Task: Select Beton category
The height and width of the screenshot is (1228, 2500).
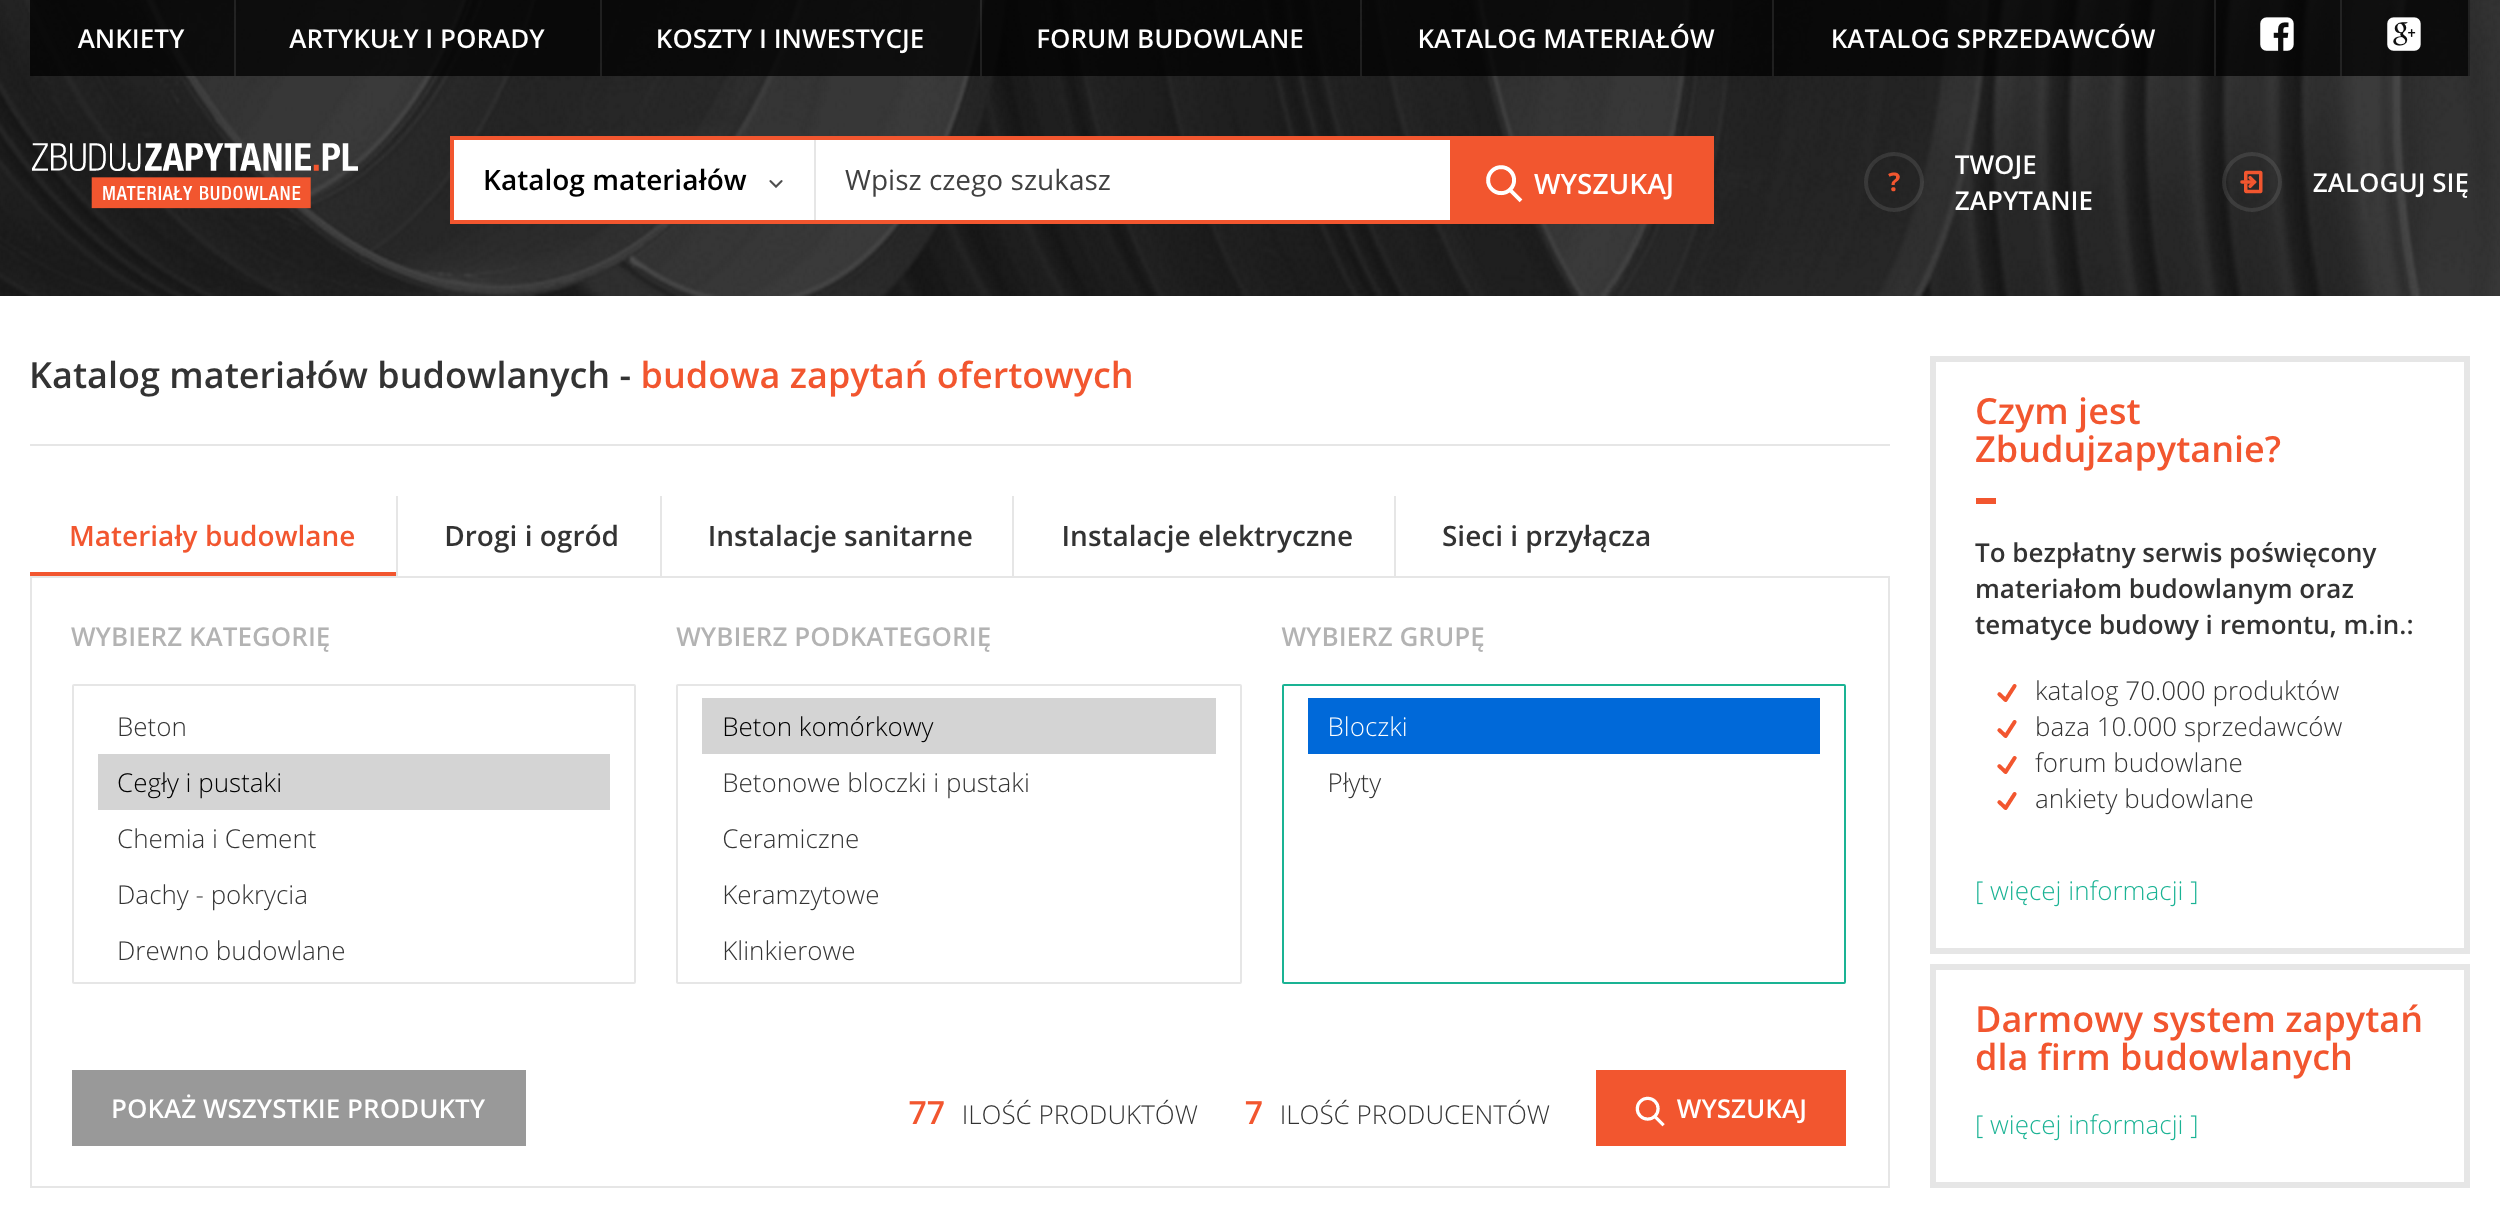Action: [354, 726]
